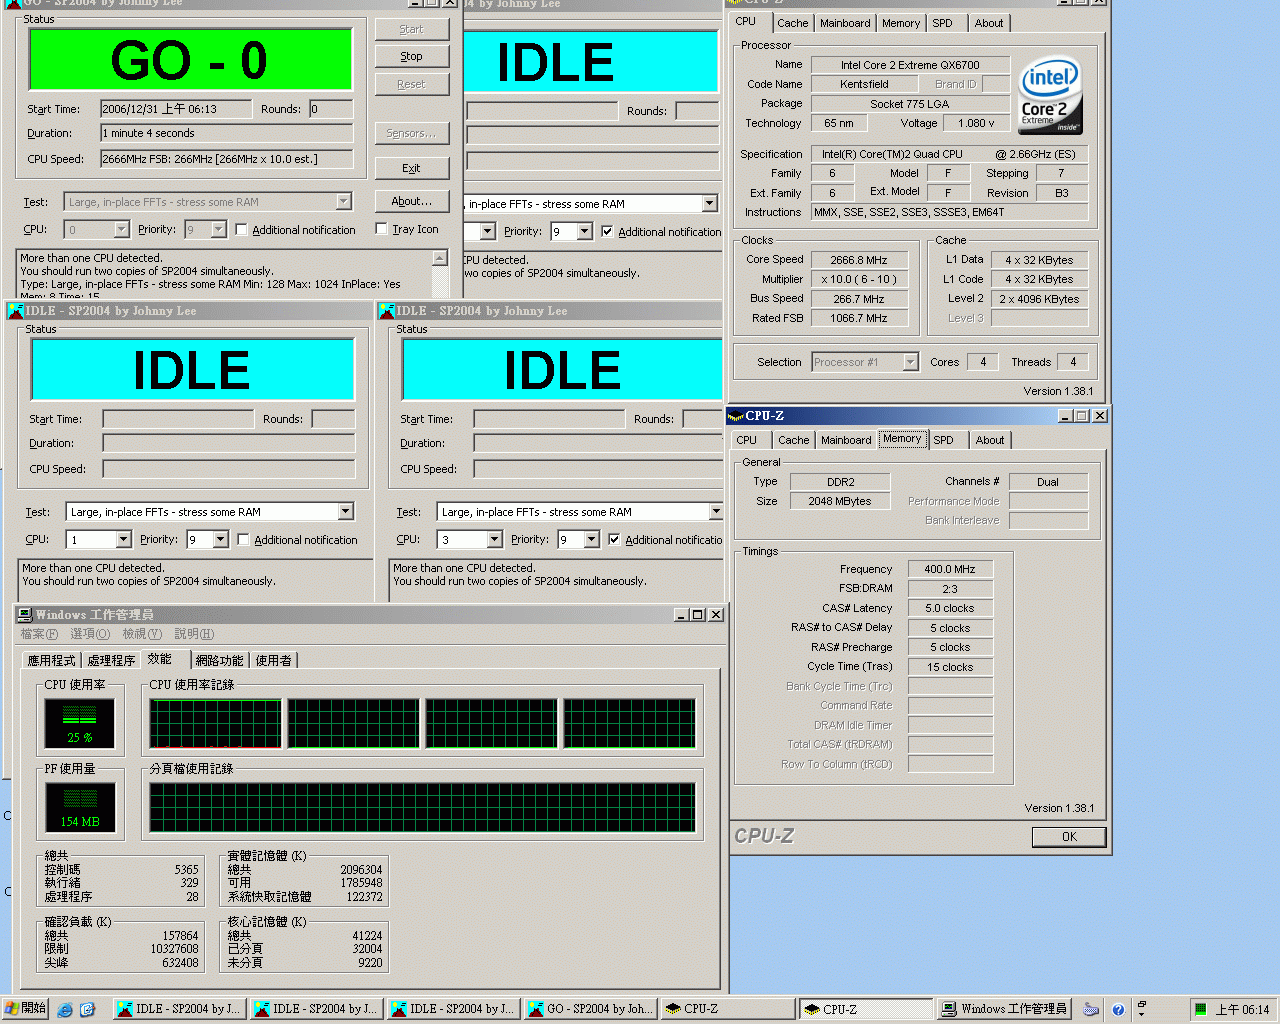Launch Internet Explorer from quick launch
Screen dimensions: 1280x1024
point(65,1009)
